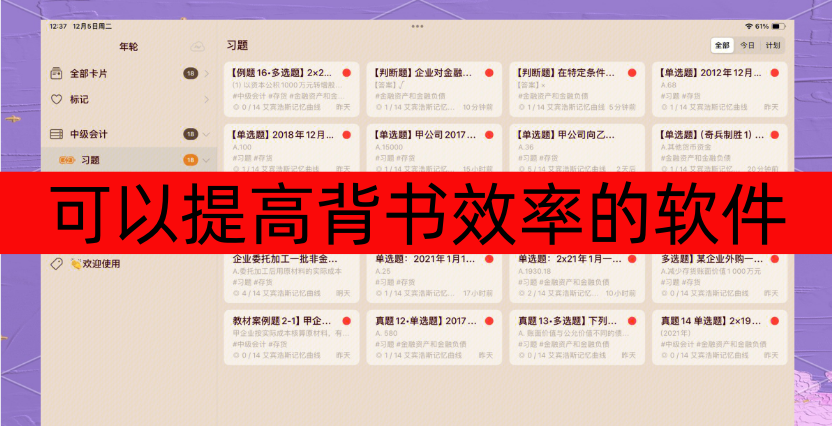Click the red dot on 真题14 单选题 card
Image resolution: width=832 pixels, height=426 pixels.
pyautogui.click(x=774, y=321)
